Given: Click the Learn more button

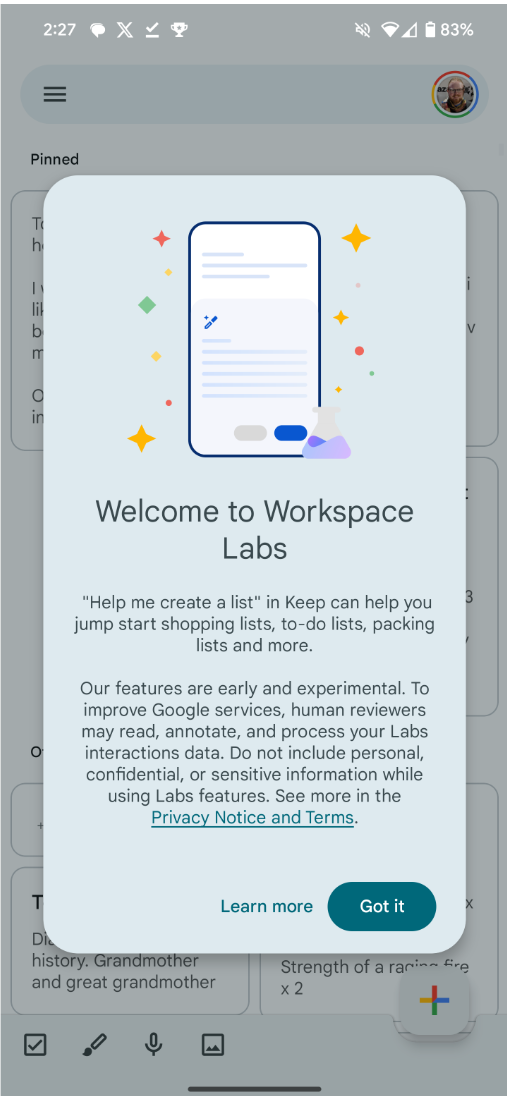Looking at the screenshot, I should 266,907.
